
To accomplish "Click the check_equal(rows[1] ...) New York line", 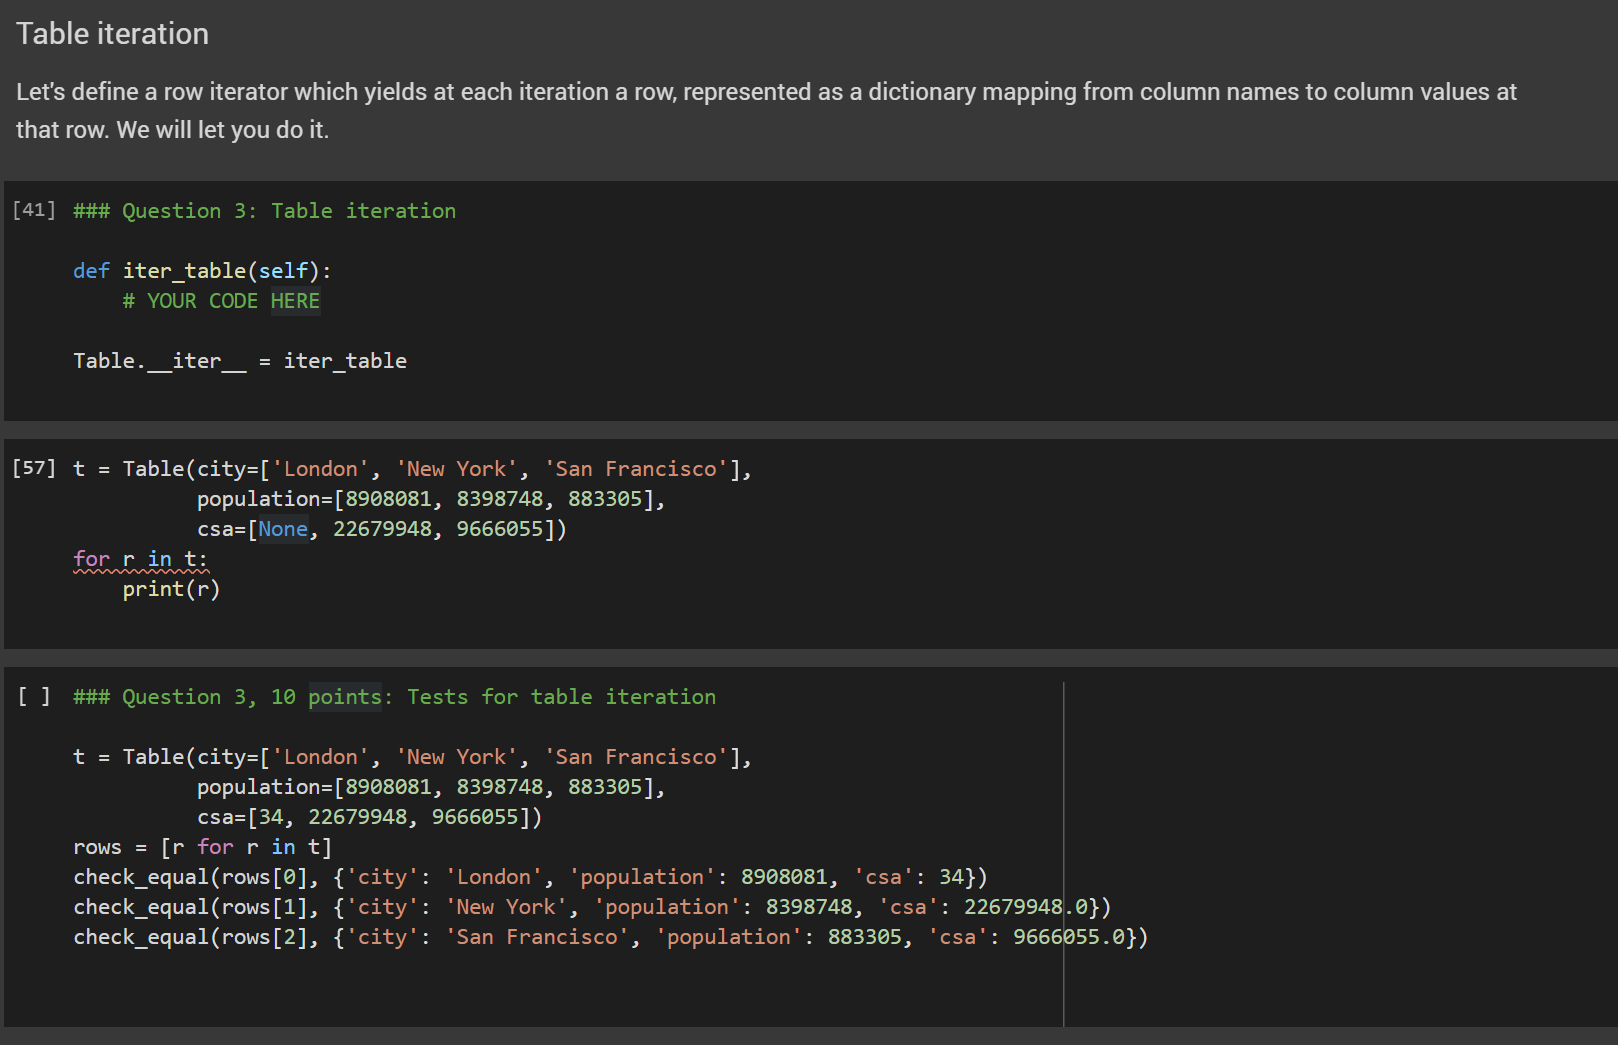I will point(592,907).
